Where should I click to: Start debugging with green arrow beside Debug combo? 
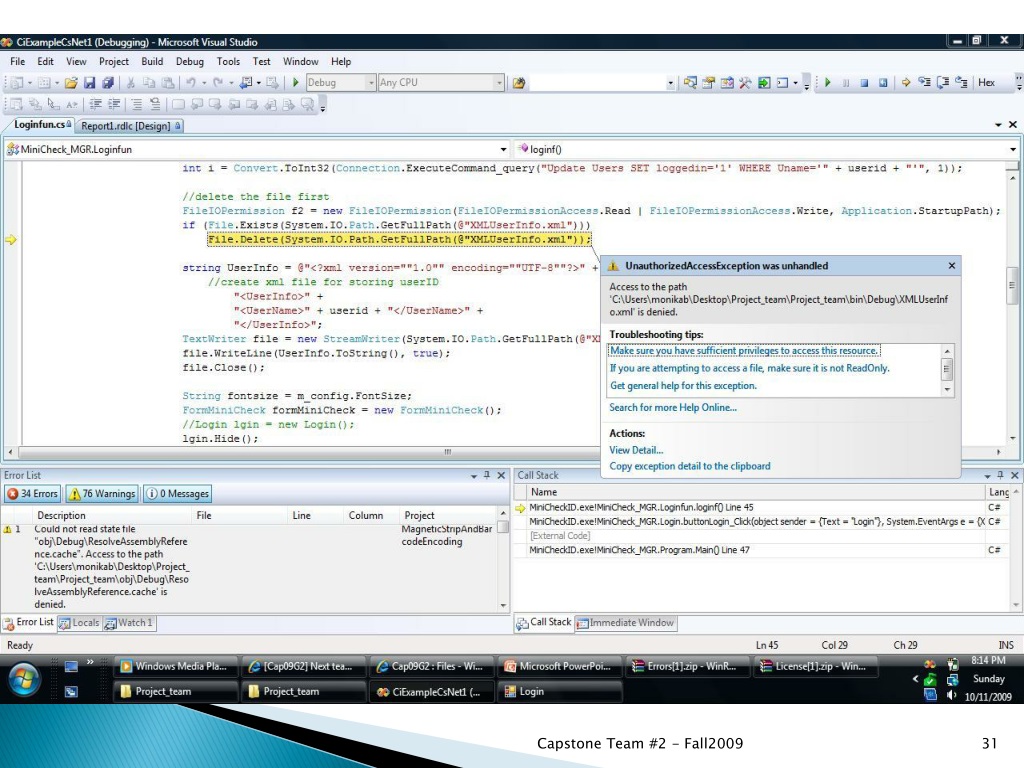295,83
